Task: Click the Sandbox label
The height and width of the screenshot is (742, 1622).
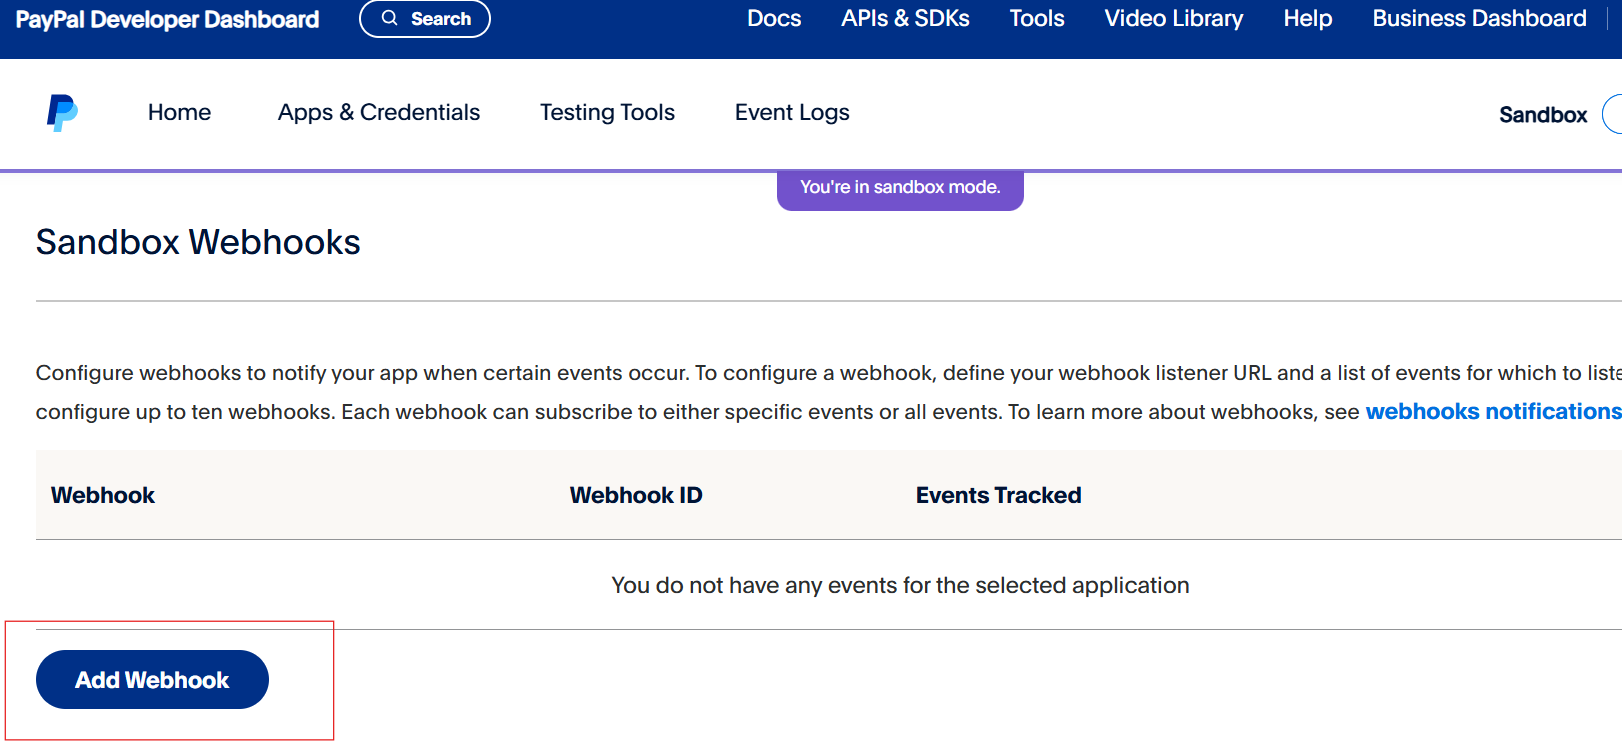Action: (1543, 115)
